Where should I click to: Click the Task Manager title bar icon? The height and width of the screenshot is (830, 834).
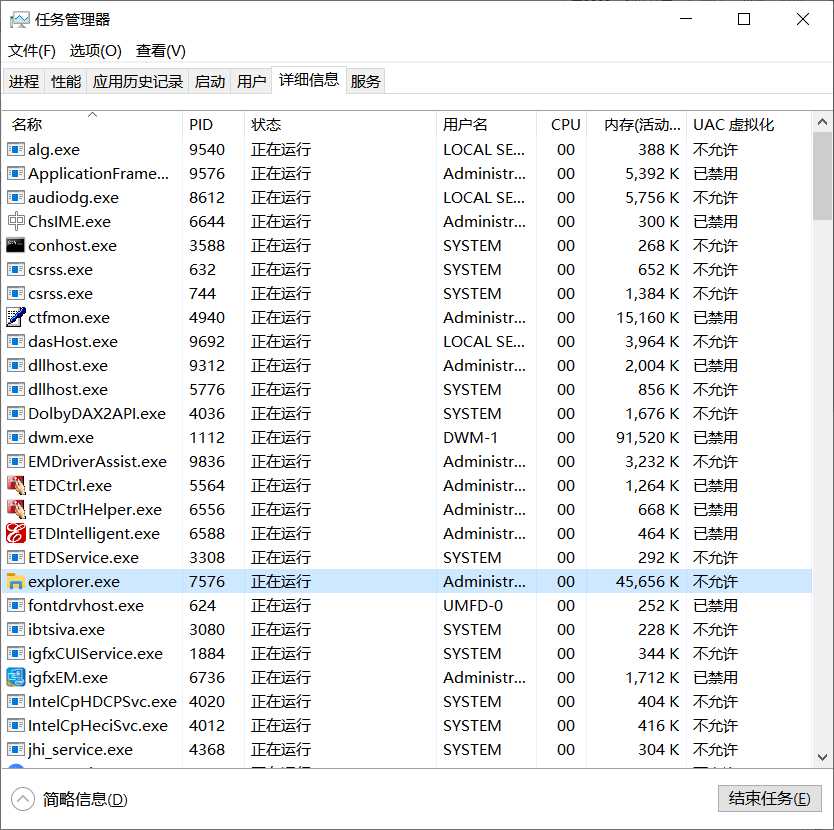click(x=20, y=20)
